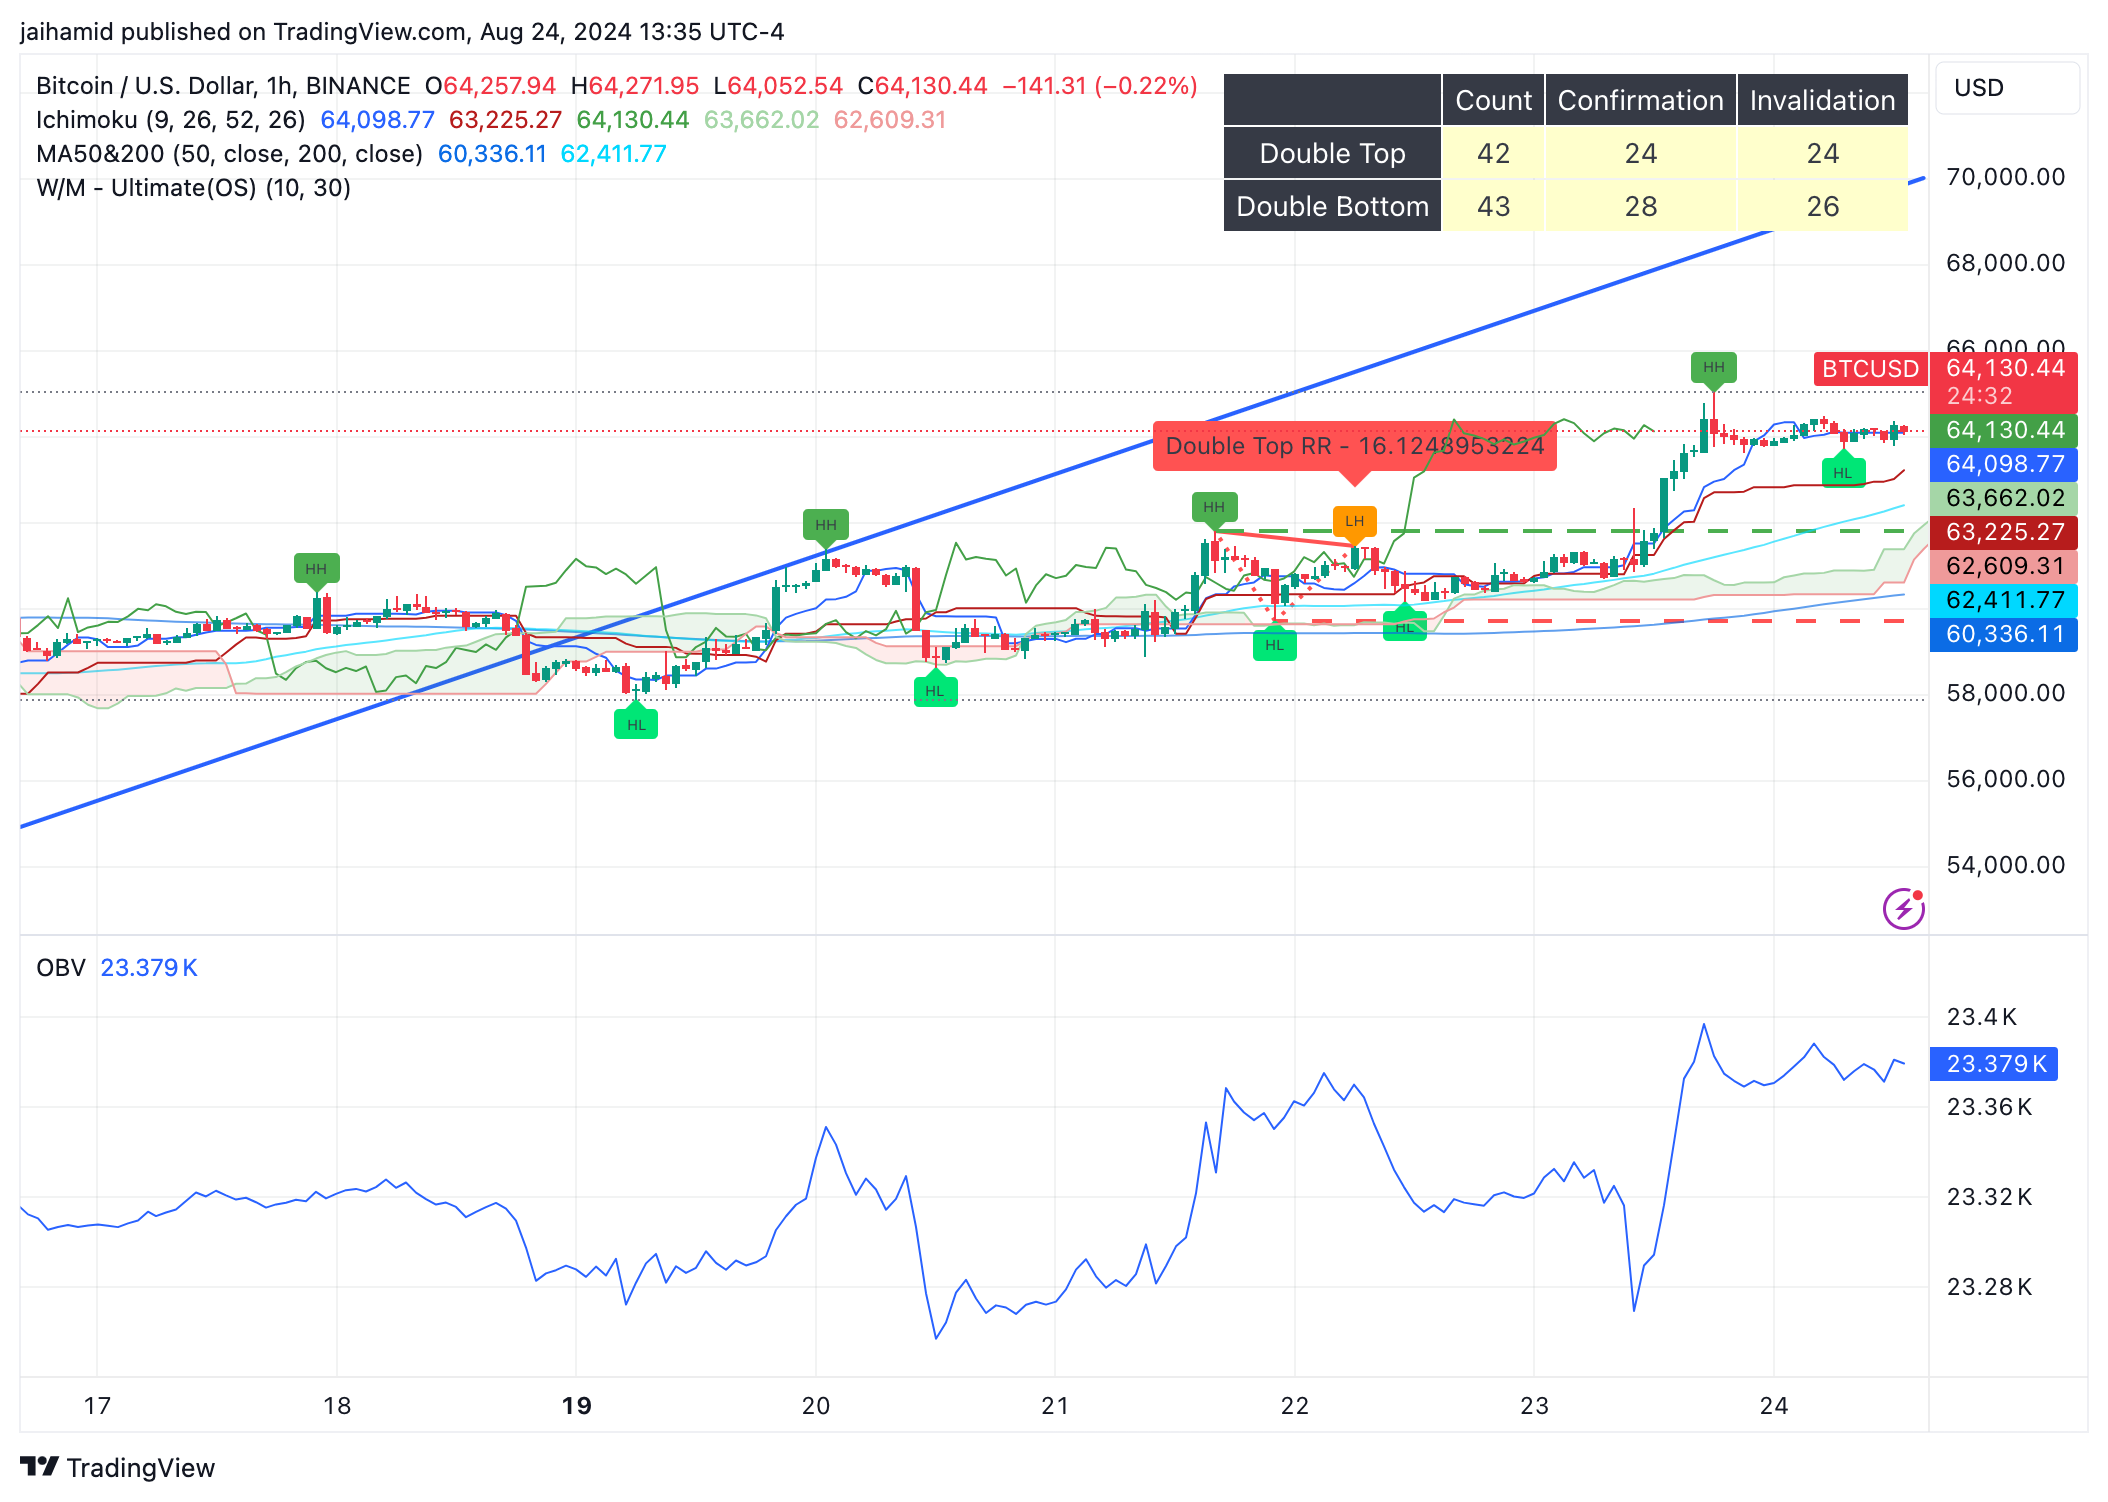Click the purple lightning bolt icon
The image size is (2108, 1502).
point(1903,909)
